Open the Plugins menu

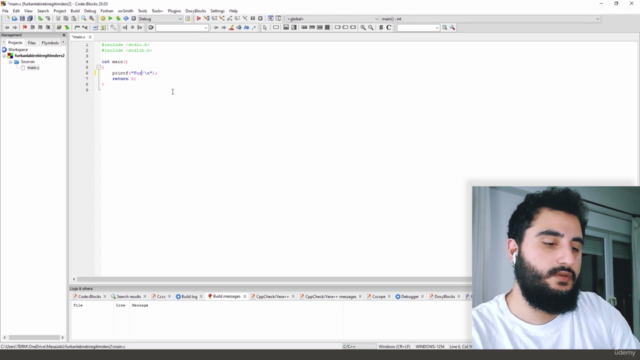[x=174, y=11]
